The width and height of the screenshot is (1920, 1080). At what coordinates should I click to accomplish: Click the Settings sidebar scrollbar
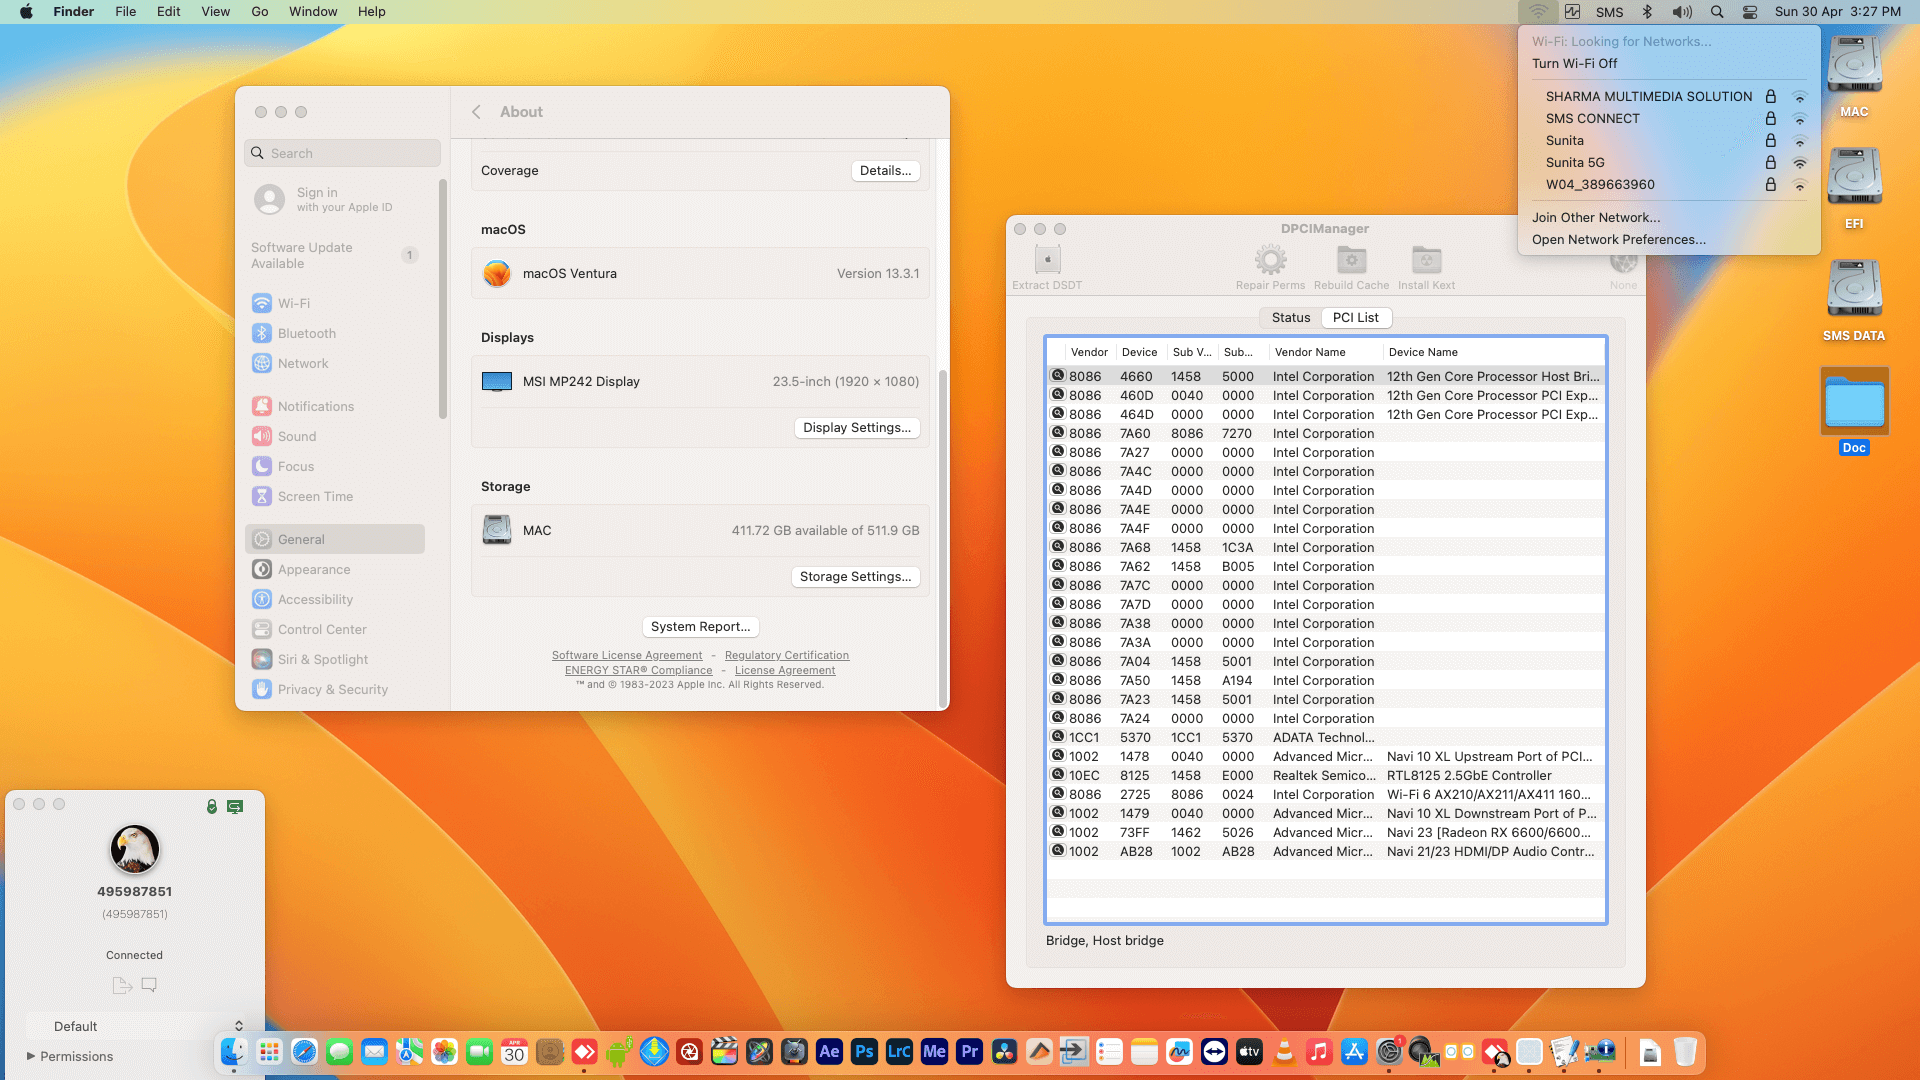click(x=442, y=300)
